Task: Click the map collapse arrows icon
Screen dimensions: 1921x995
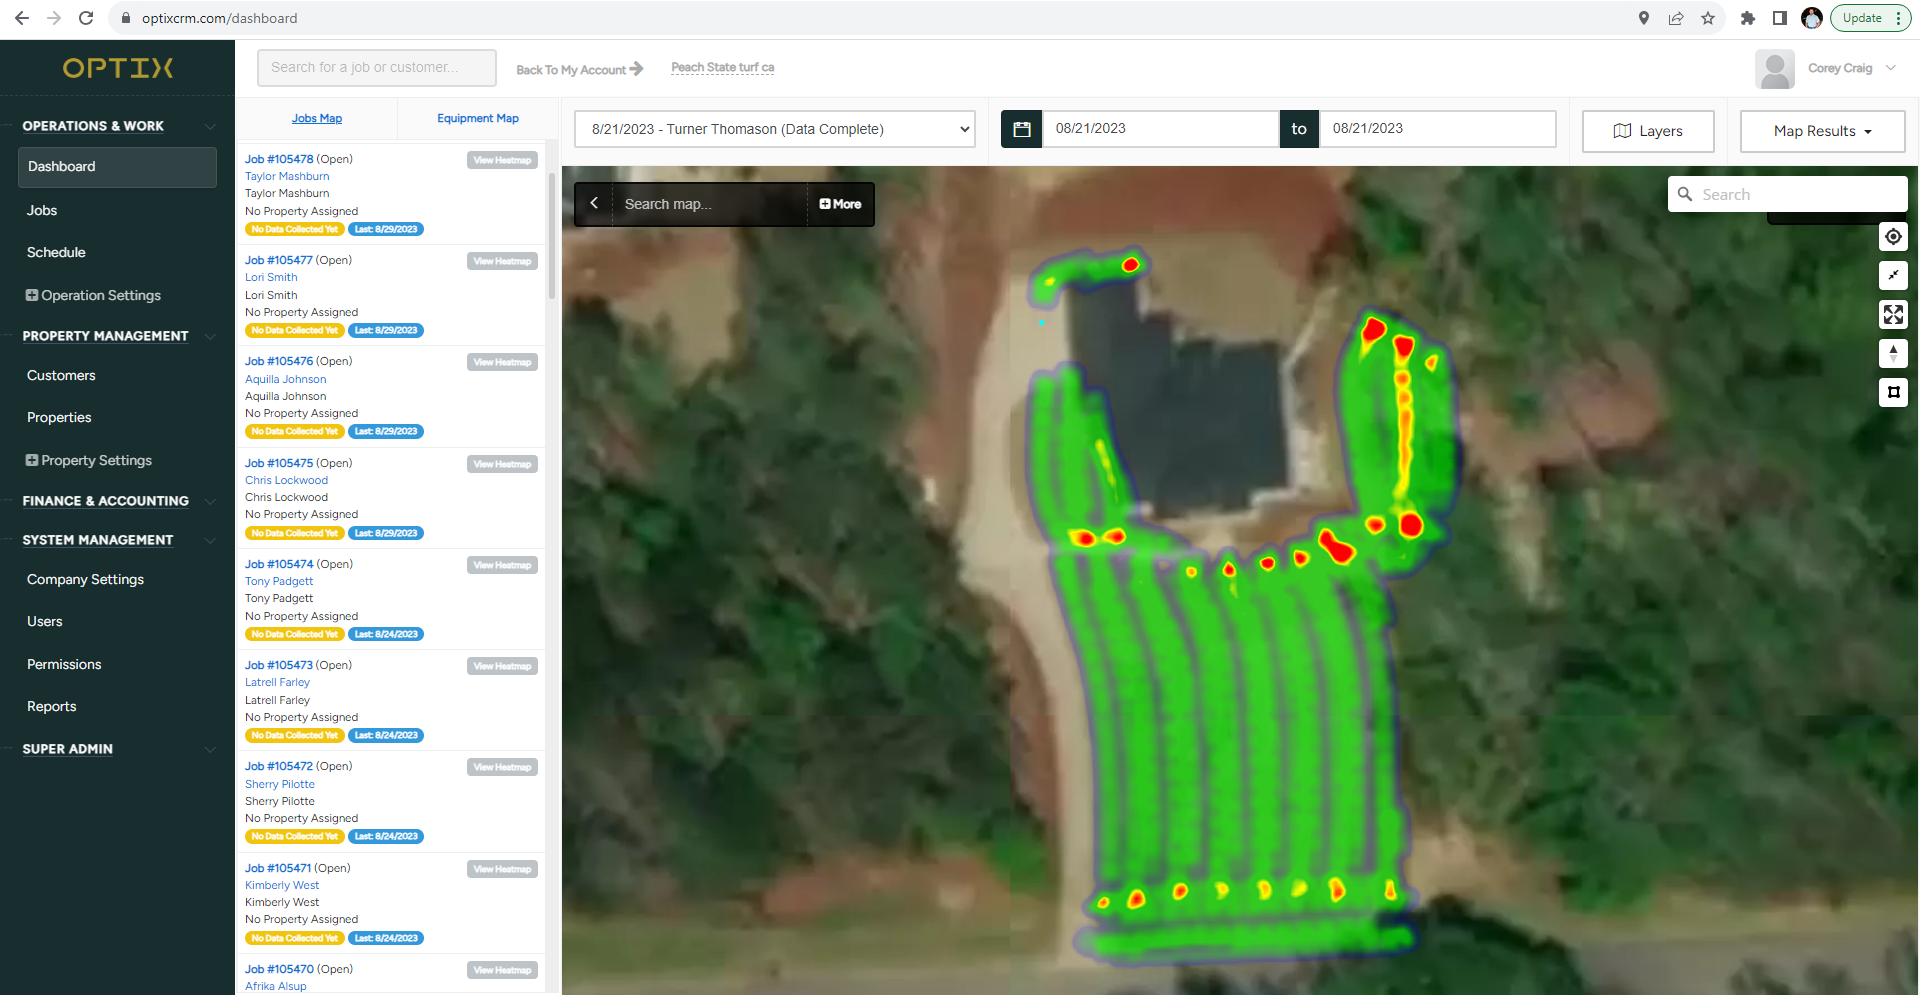Action: tap(1893, 275)
